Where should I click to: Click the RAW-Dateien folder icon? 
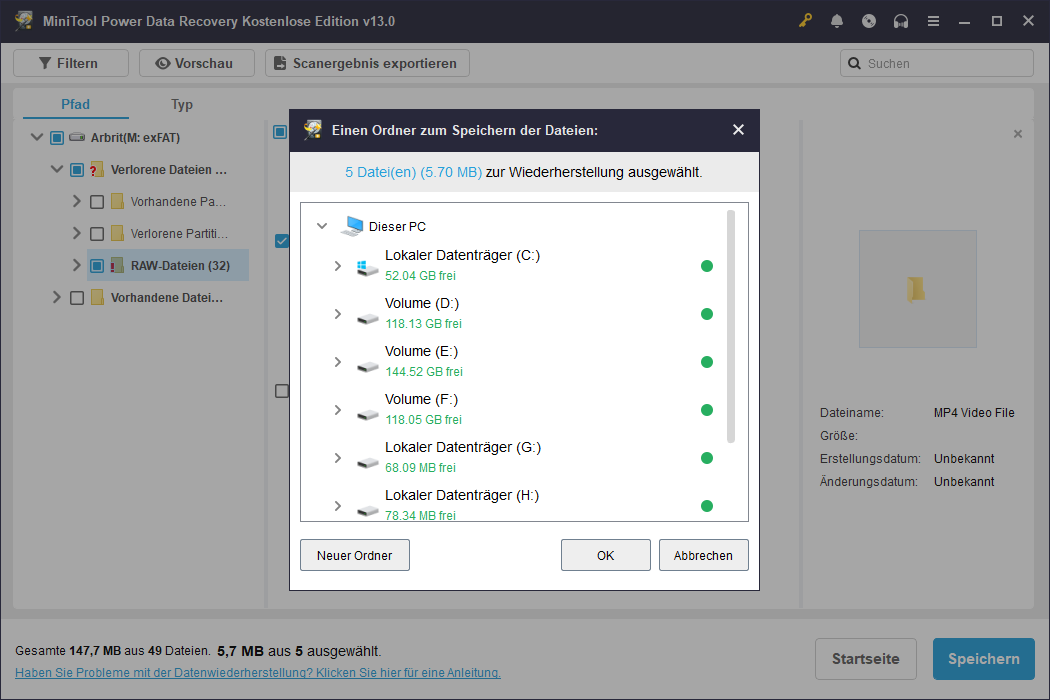[117, 265]
